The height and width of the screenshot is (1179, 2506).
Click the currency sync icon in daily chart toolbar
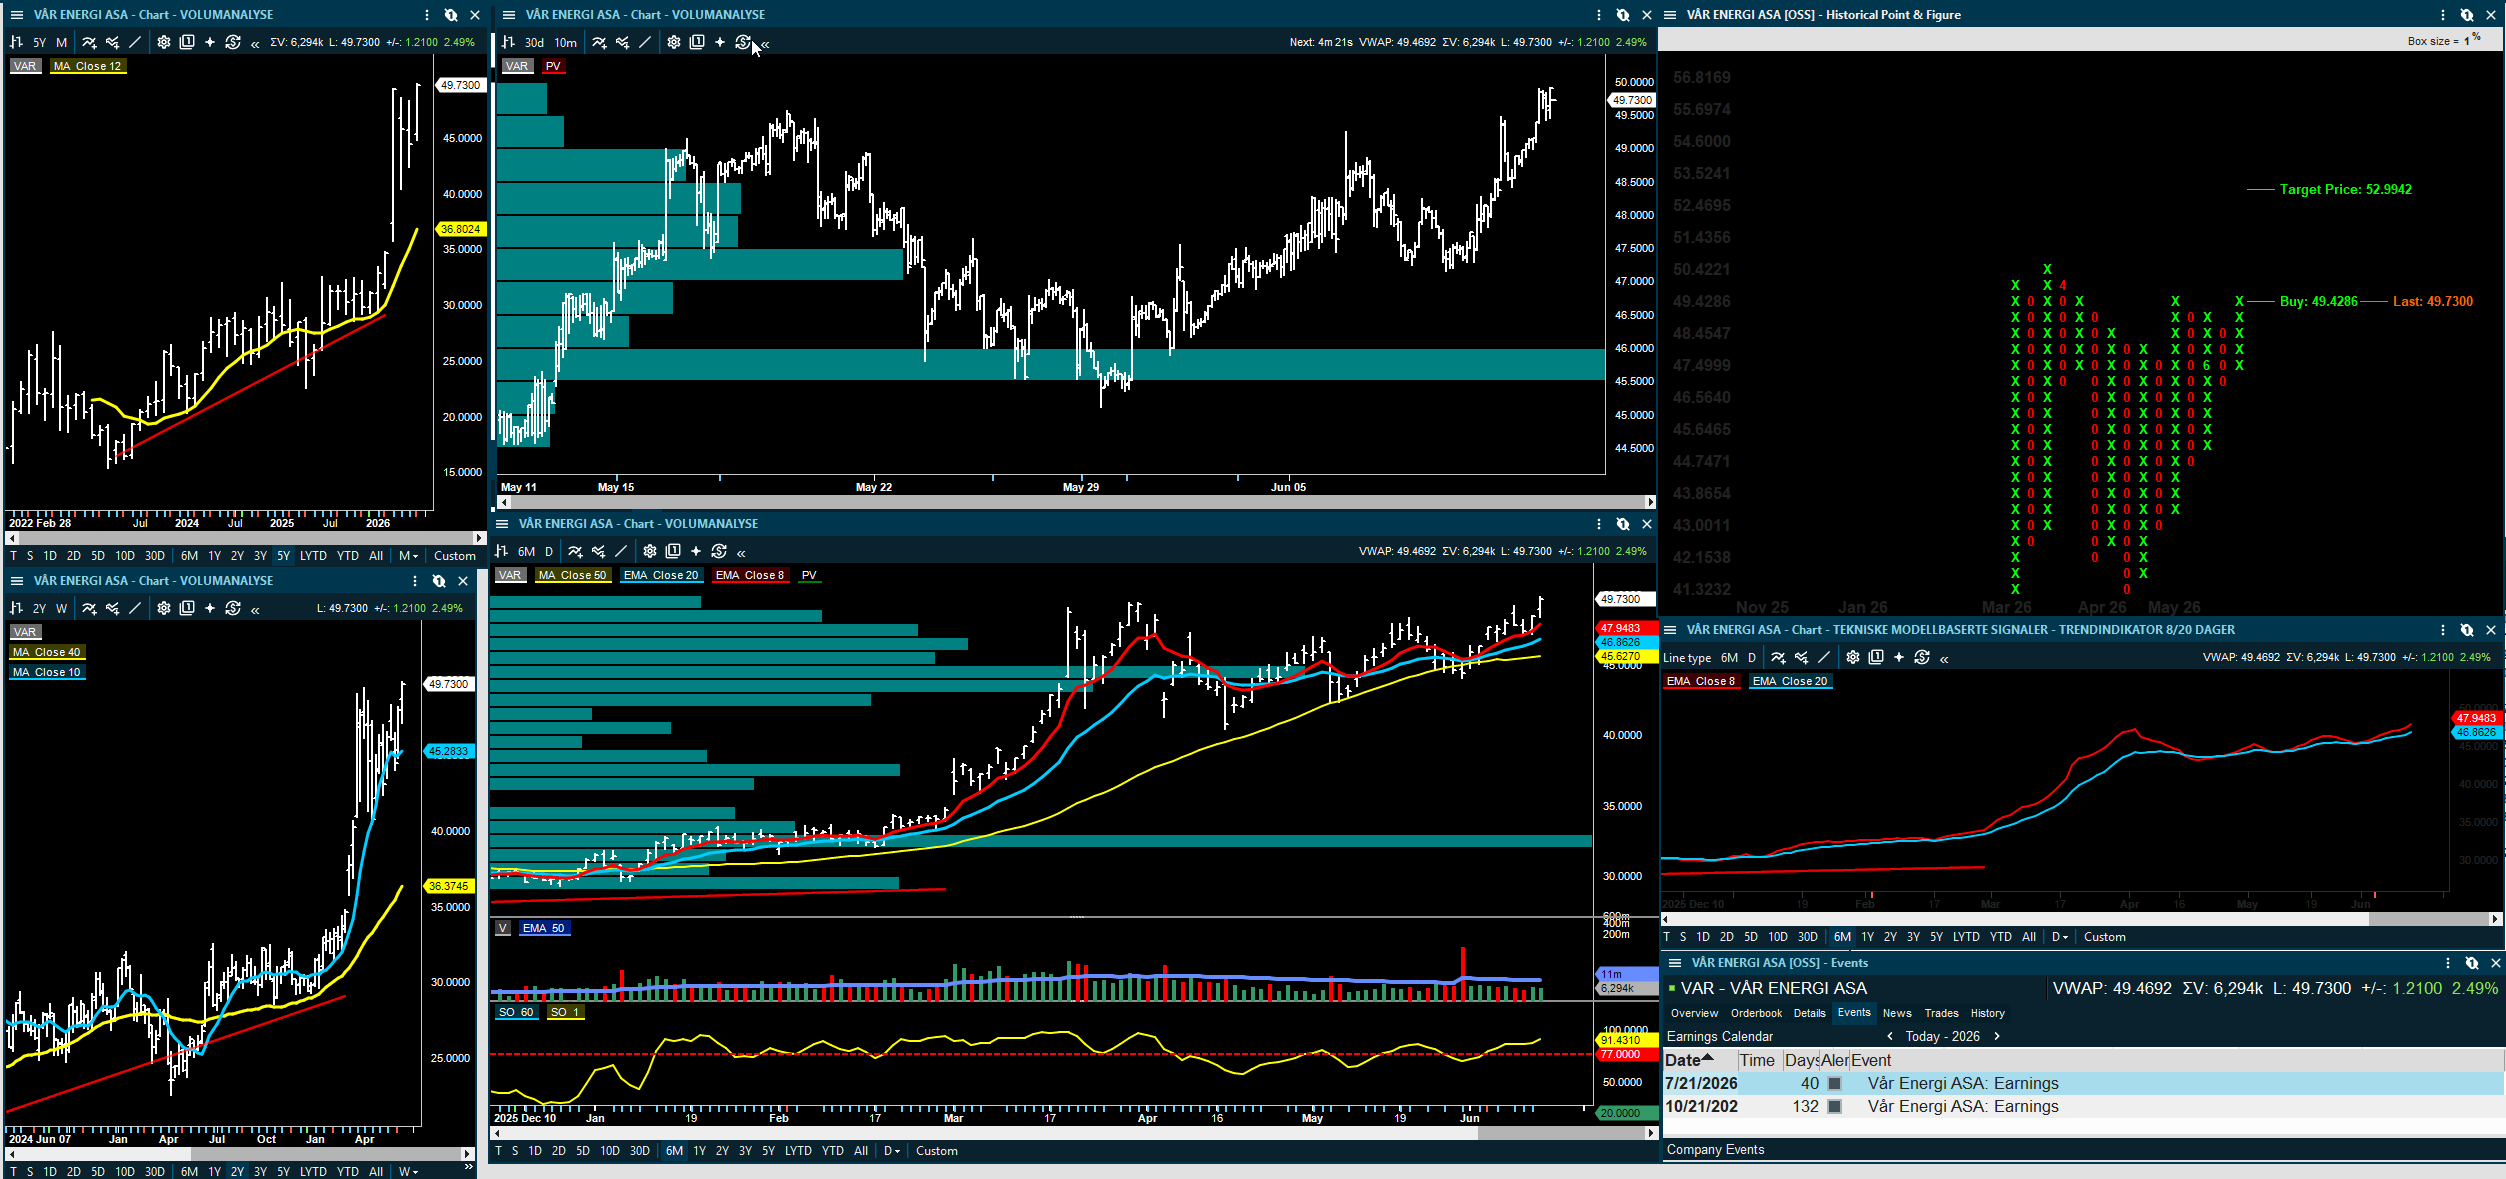click(x=719, y=551)
